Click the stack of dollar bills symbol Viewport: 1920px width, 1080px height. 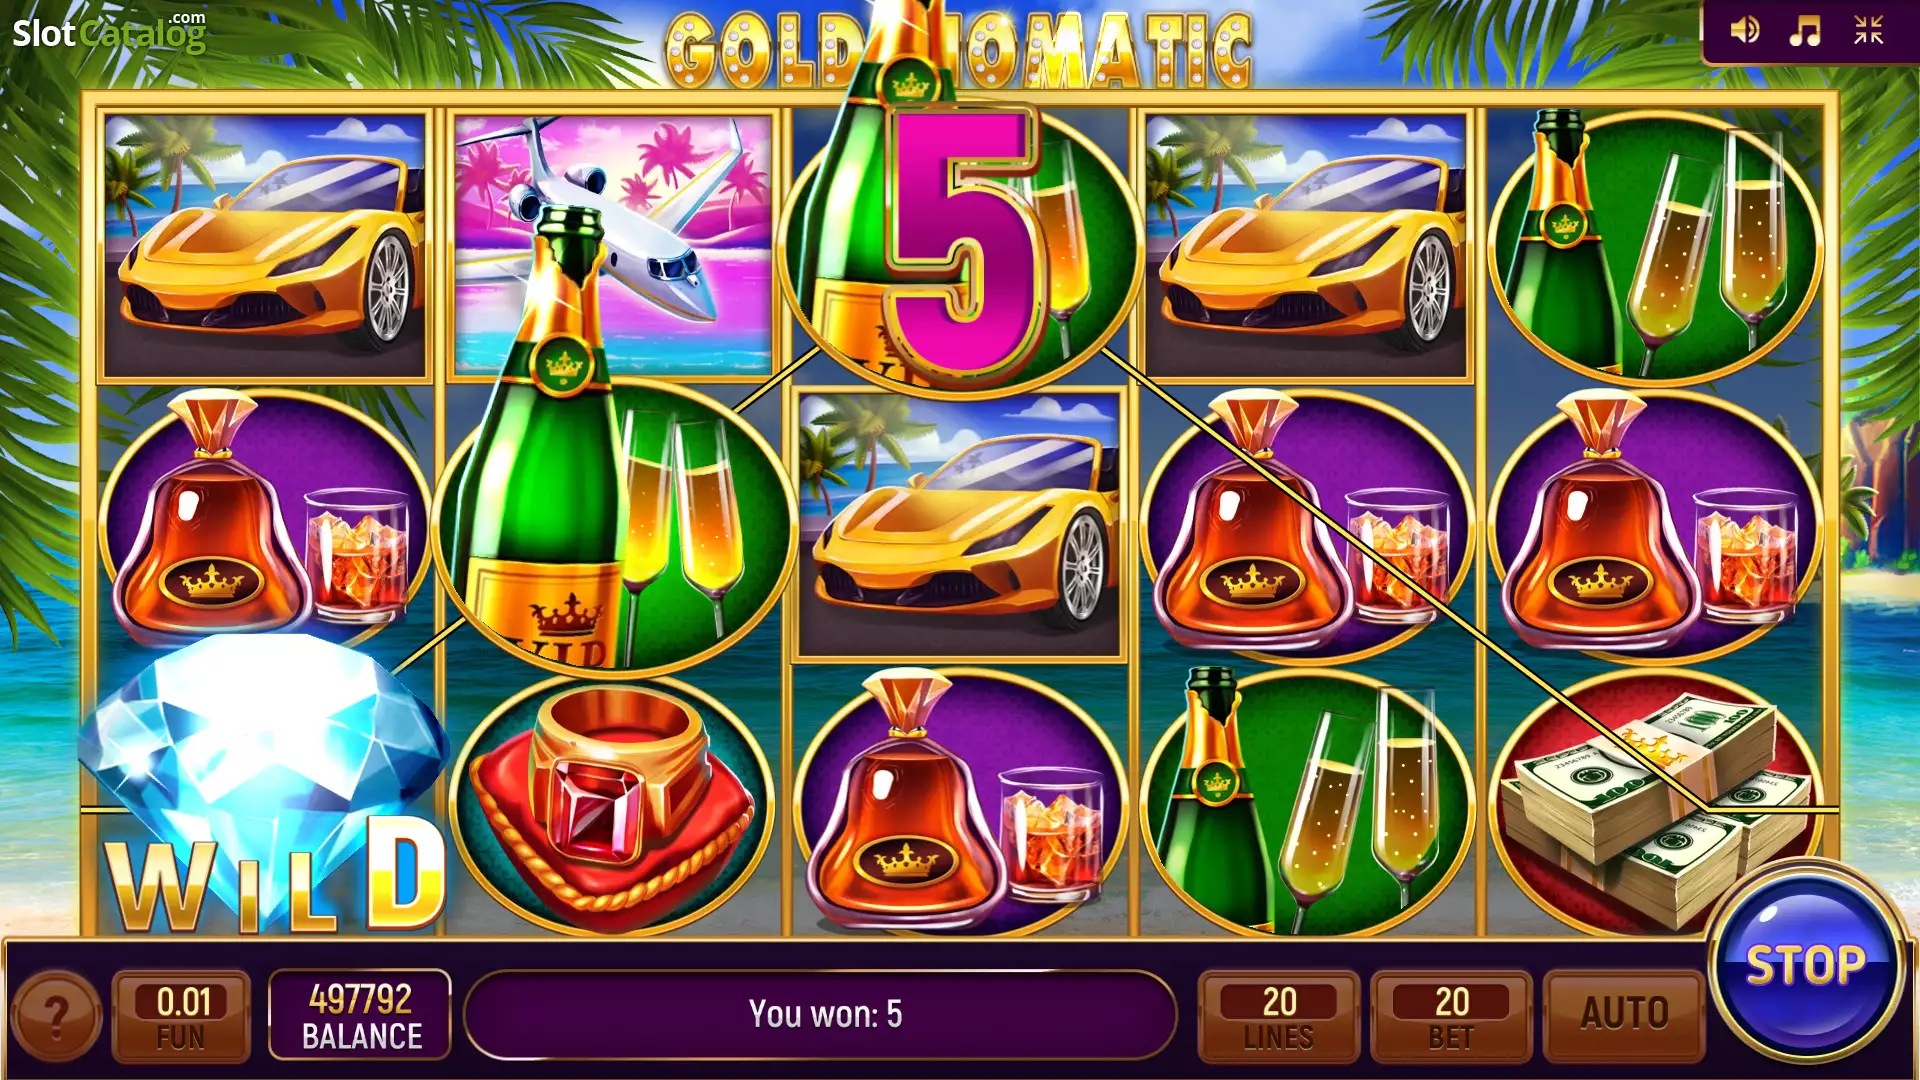point(1655,803)
